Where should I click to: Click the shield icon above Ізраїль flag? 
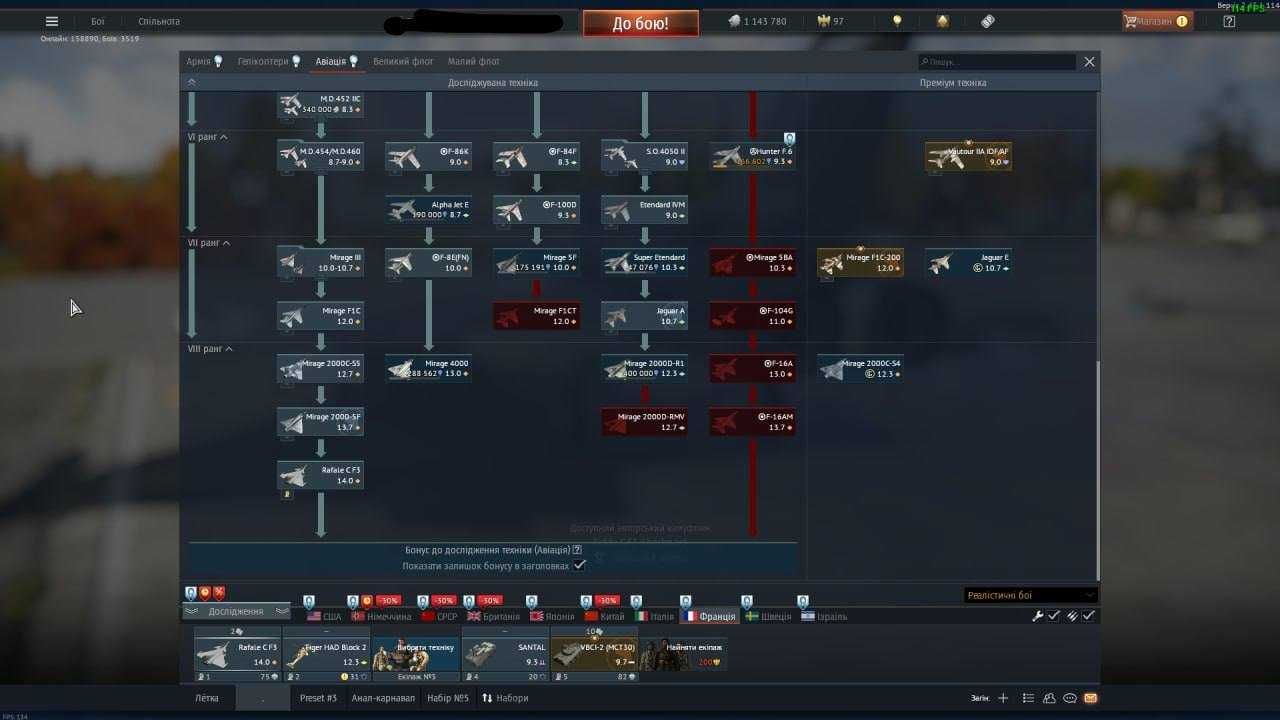coord(803,601)
